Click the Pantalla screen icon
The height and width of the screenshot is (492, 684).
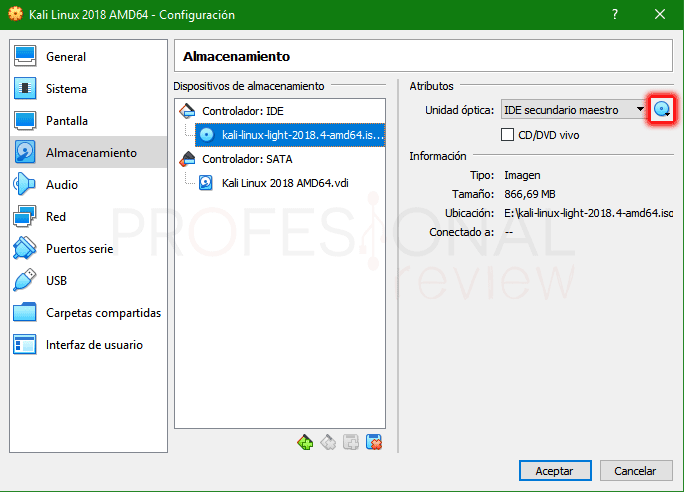(x=25, y=121)
